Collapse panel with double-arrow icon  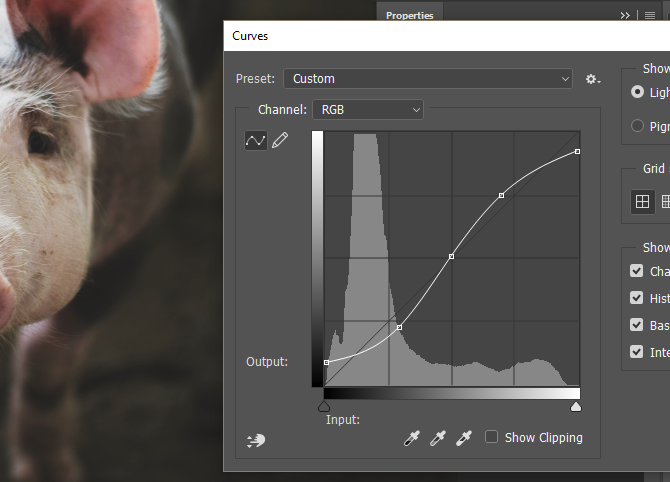pos(625,16)
